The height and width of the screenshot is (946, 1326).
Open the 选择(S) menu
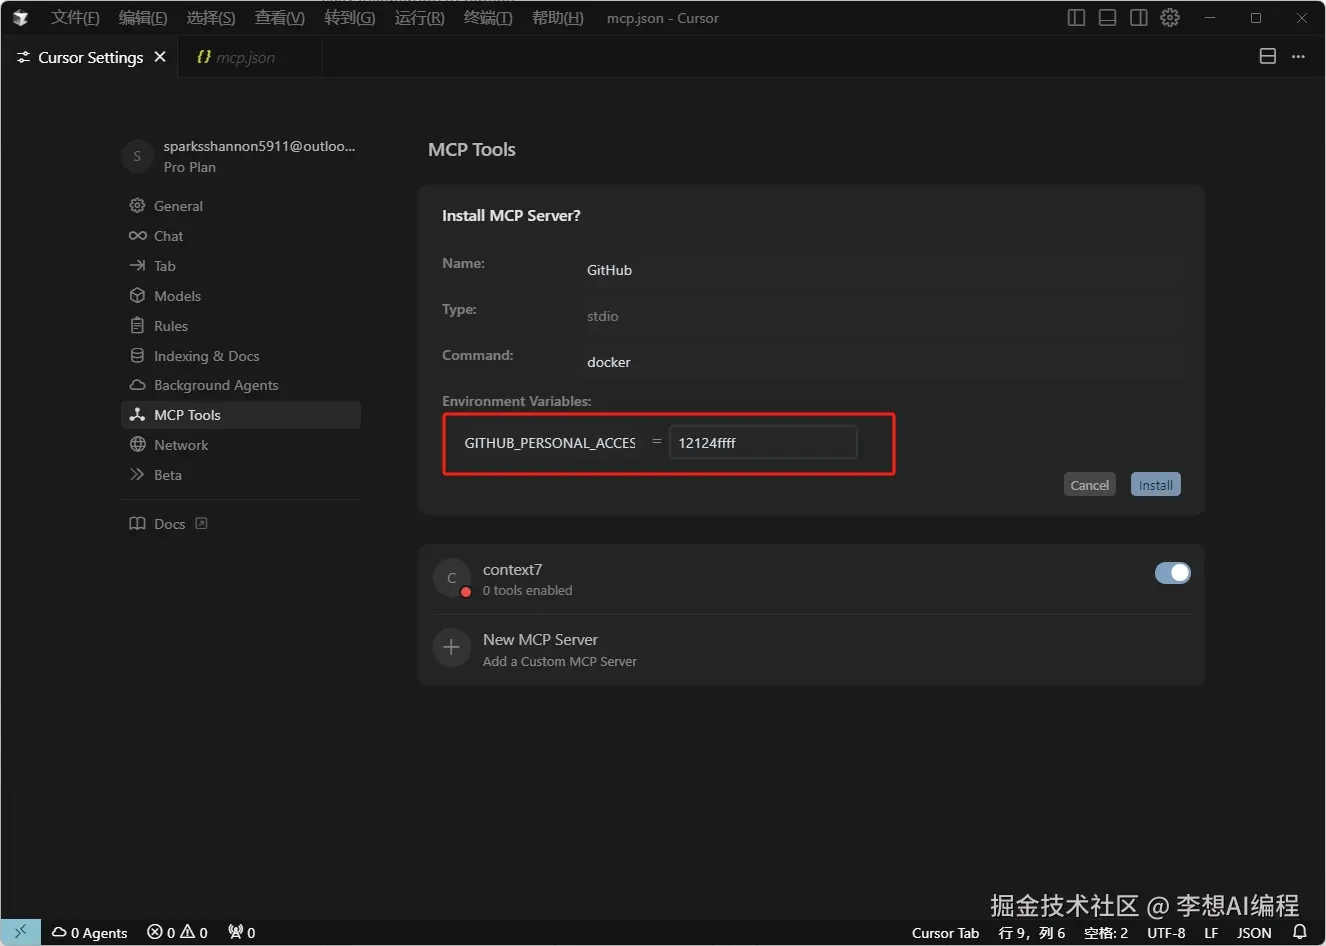(x=211, y=18)
